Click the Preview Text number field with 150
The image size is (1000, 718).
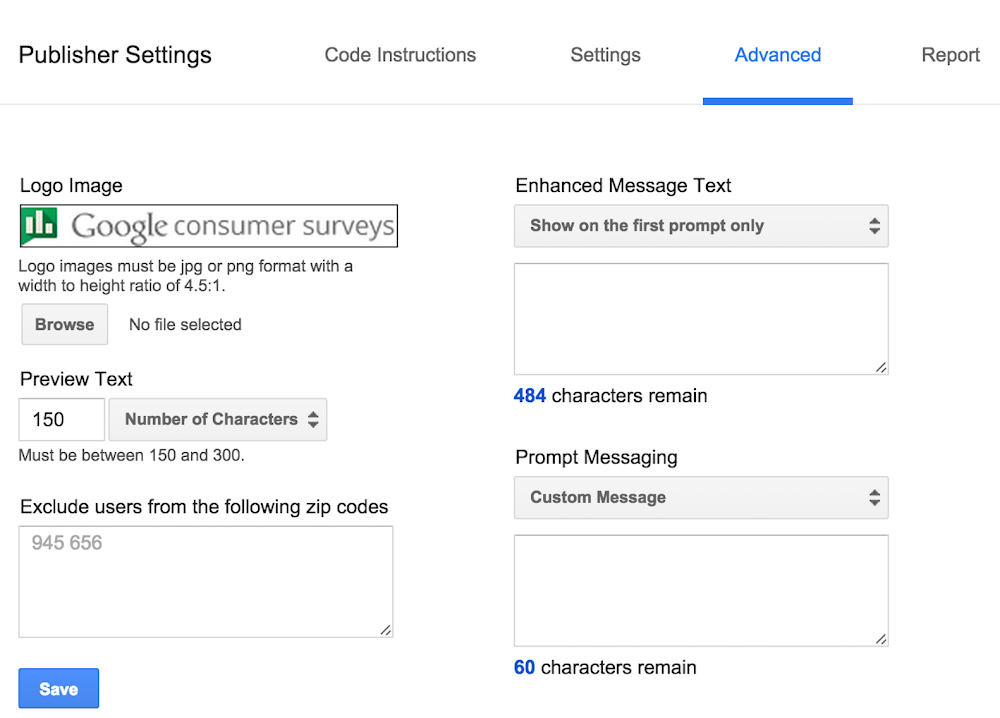pyautogui.click(x=61, y=420)
